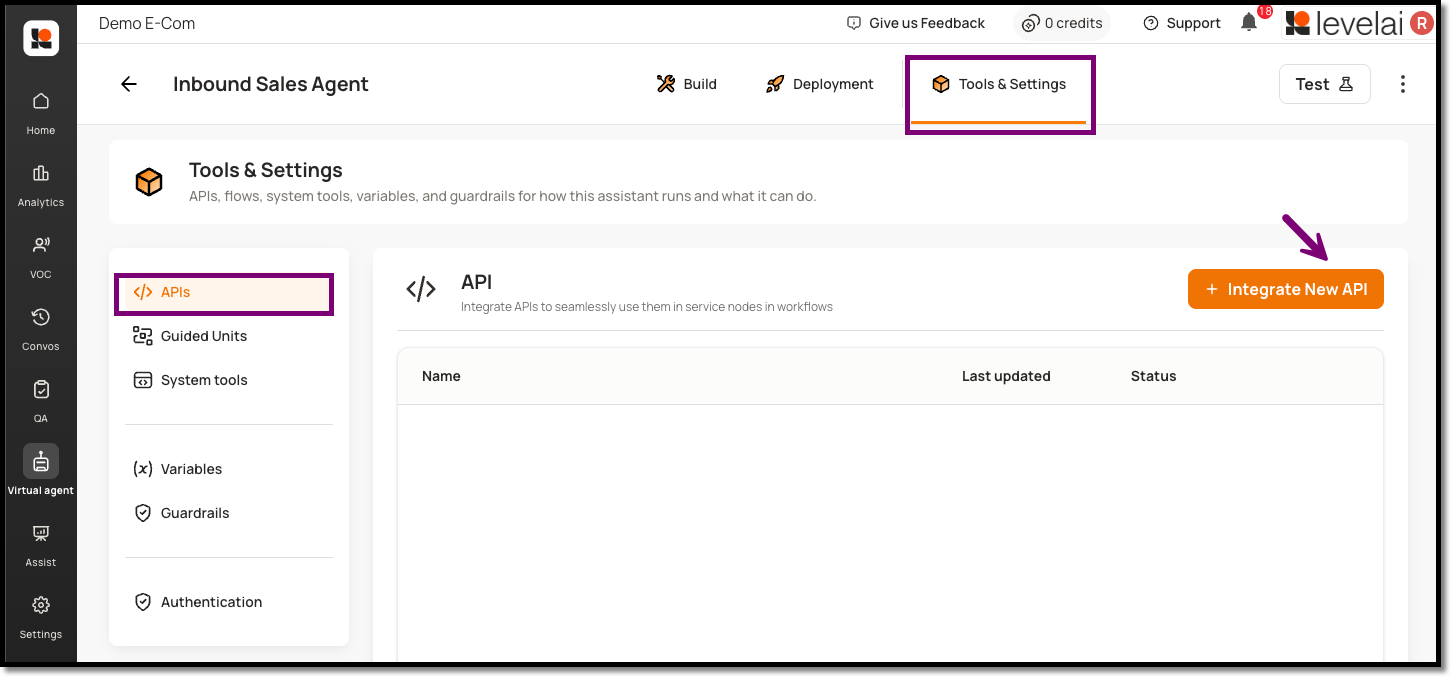
Task: Select the Tools & Settings tab
Action: [999, 84]
